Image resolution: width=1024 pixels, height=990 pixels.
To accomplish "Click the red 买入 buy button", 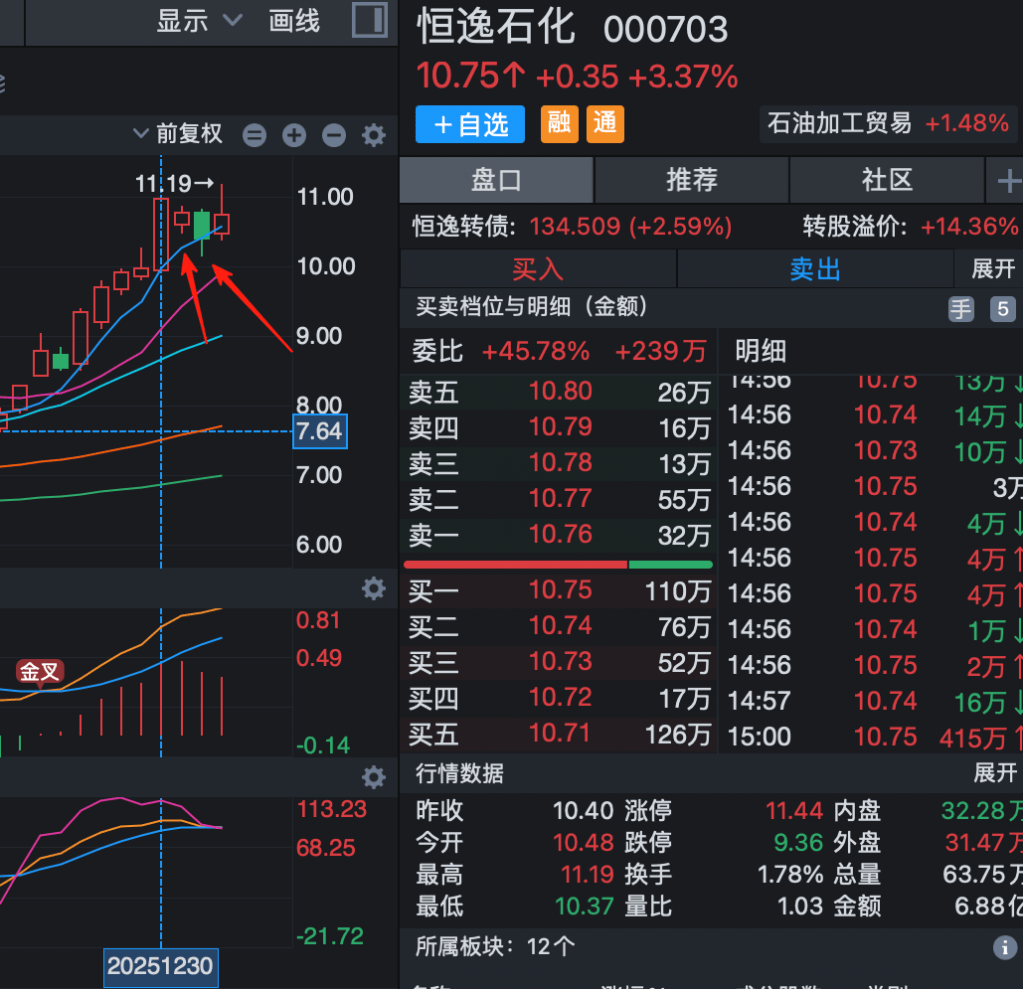I will (538, 269).
